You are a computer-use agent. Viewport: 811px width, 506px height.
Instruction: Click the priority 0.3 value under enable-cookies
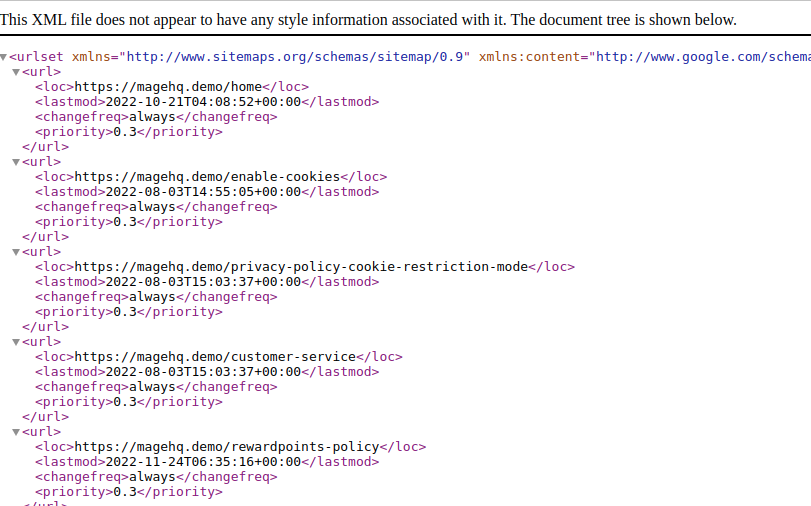pyautogui.click(x=125, y=221)
